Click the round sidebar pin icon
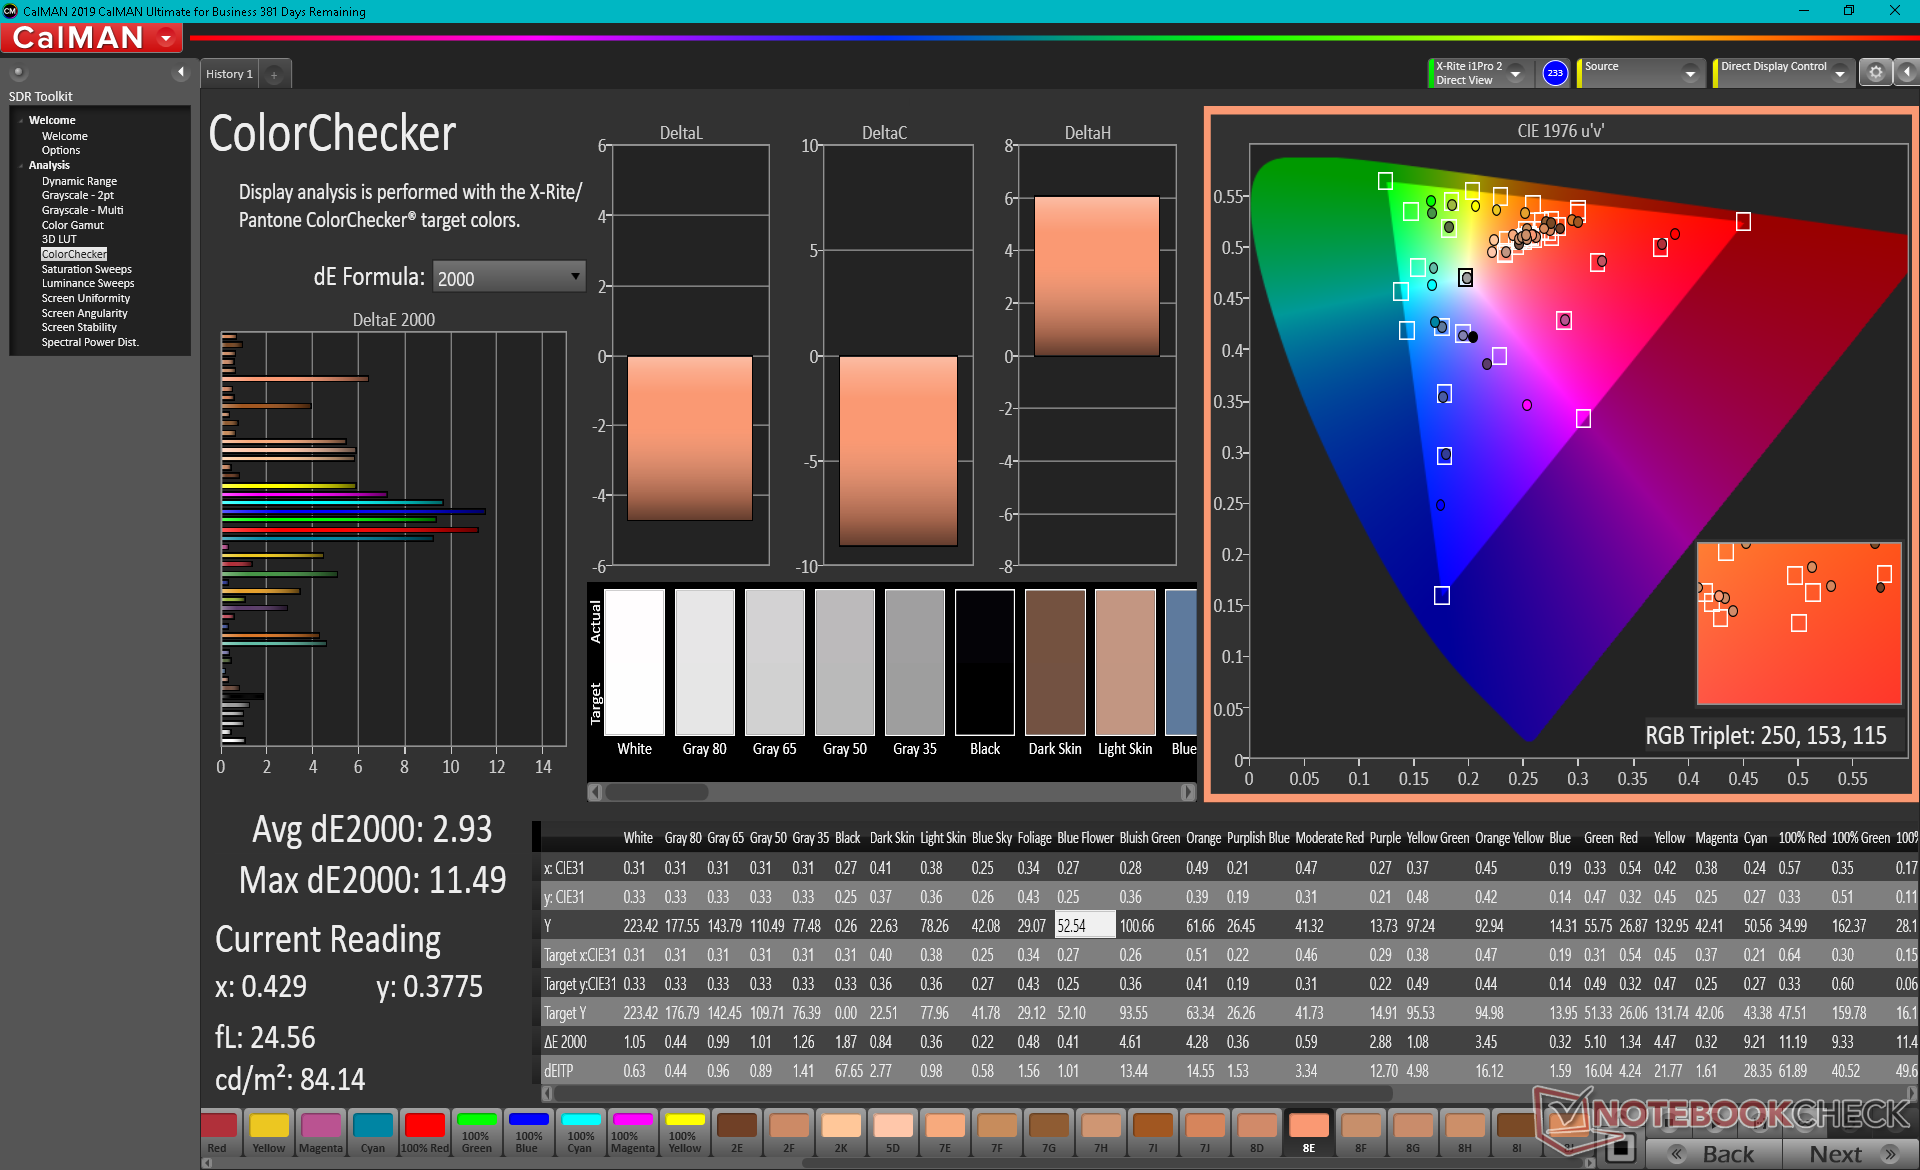 [18, 72]
